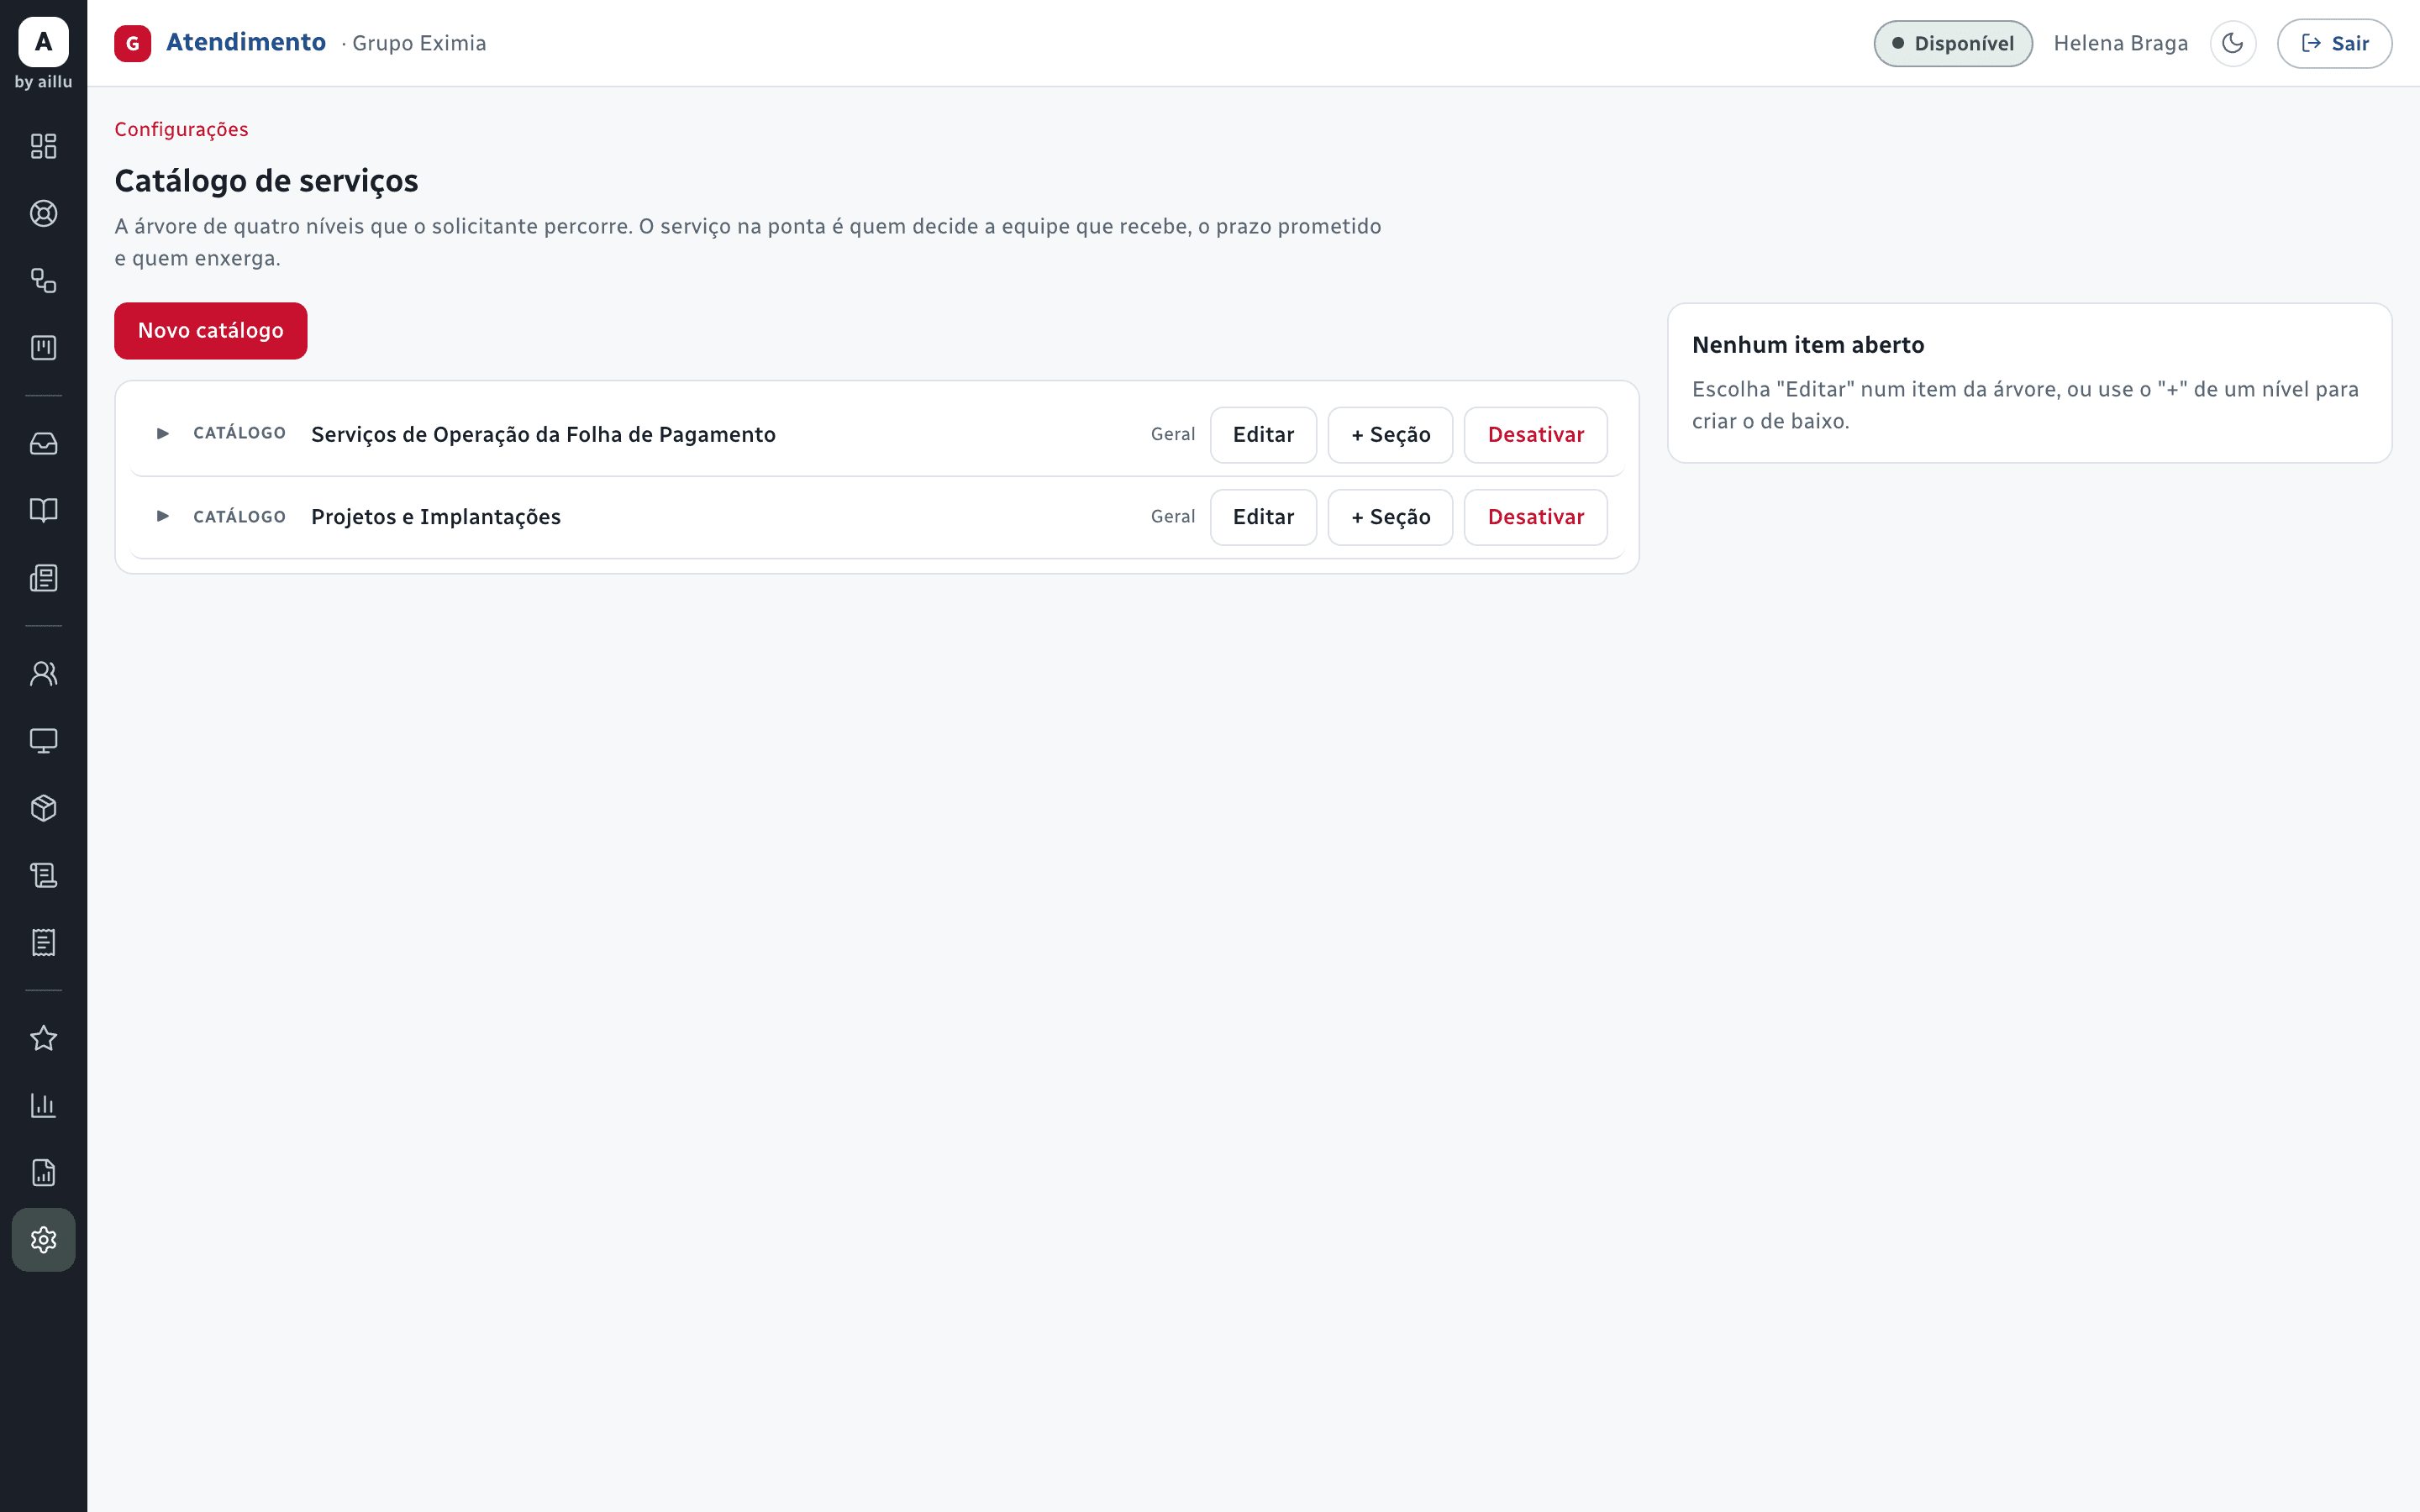2420x1512 pixels.
Task: Open the scroll document icon in sidebar
Action: pos(43,875)
